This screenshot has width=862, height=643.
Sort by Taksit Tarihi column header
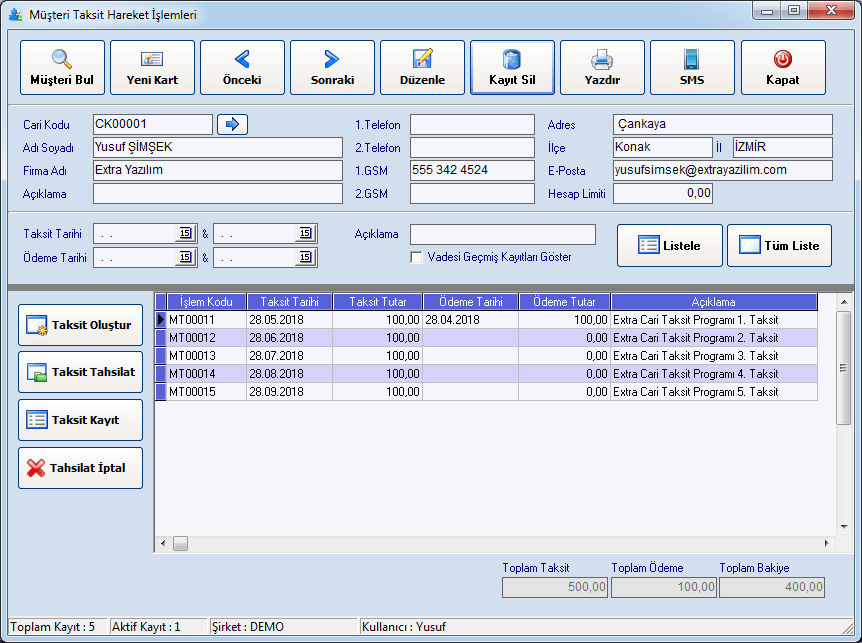click(x=290, y=302)
